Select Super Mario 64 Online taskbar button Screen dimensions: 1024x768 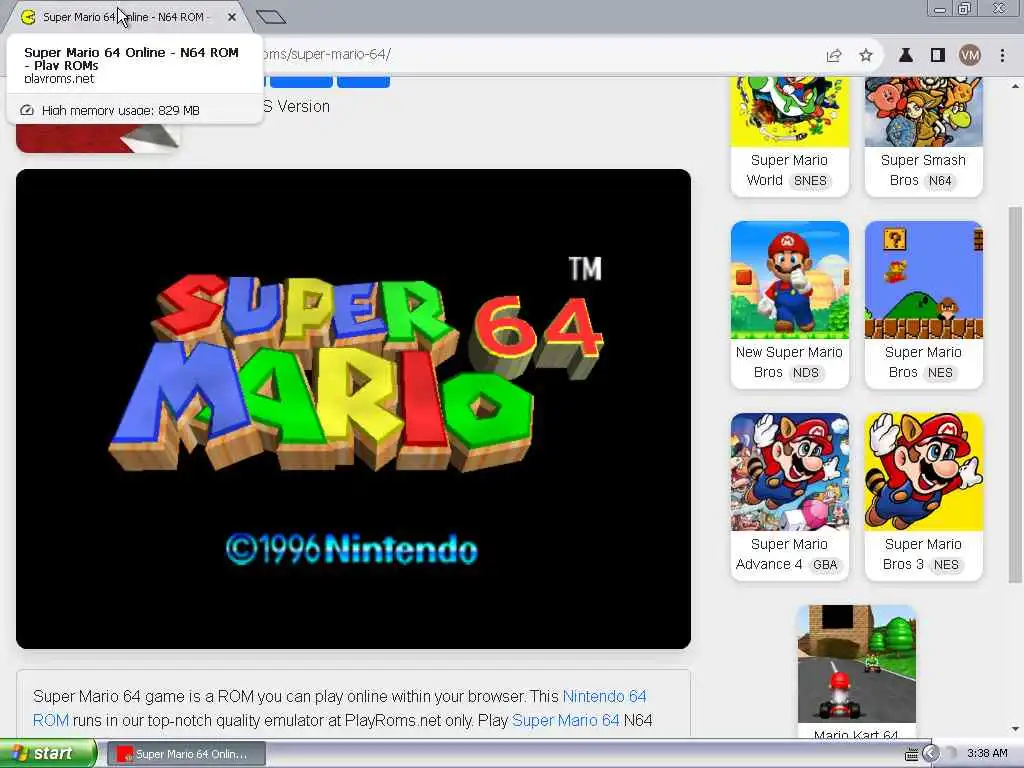186,754
